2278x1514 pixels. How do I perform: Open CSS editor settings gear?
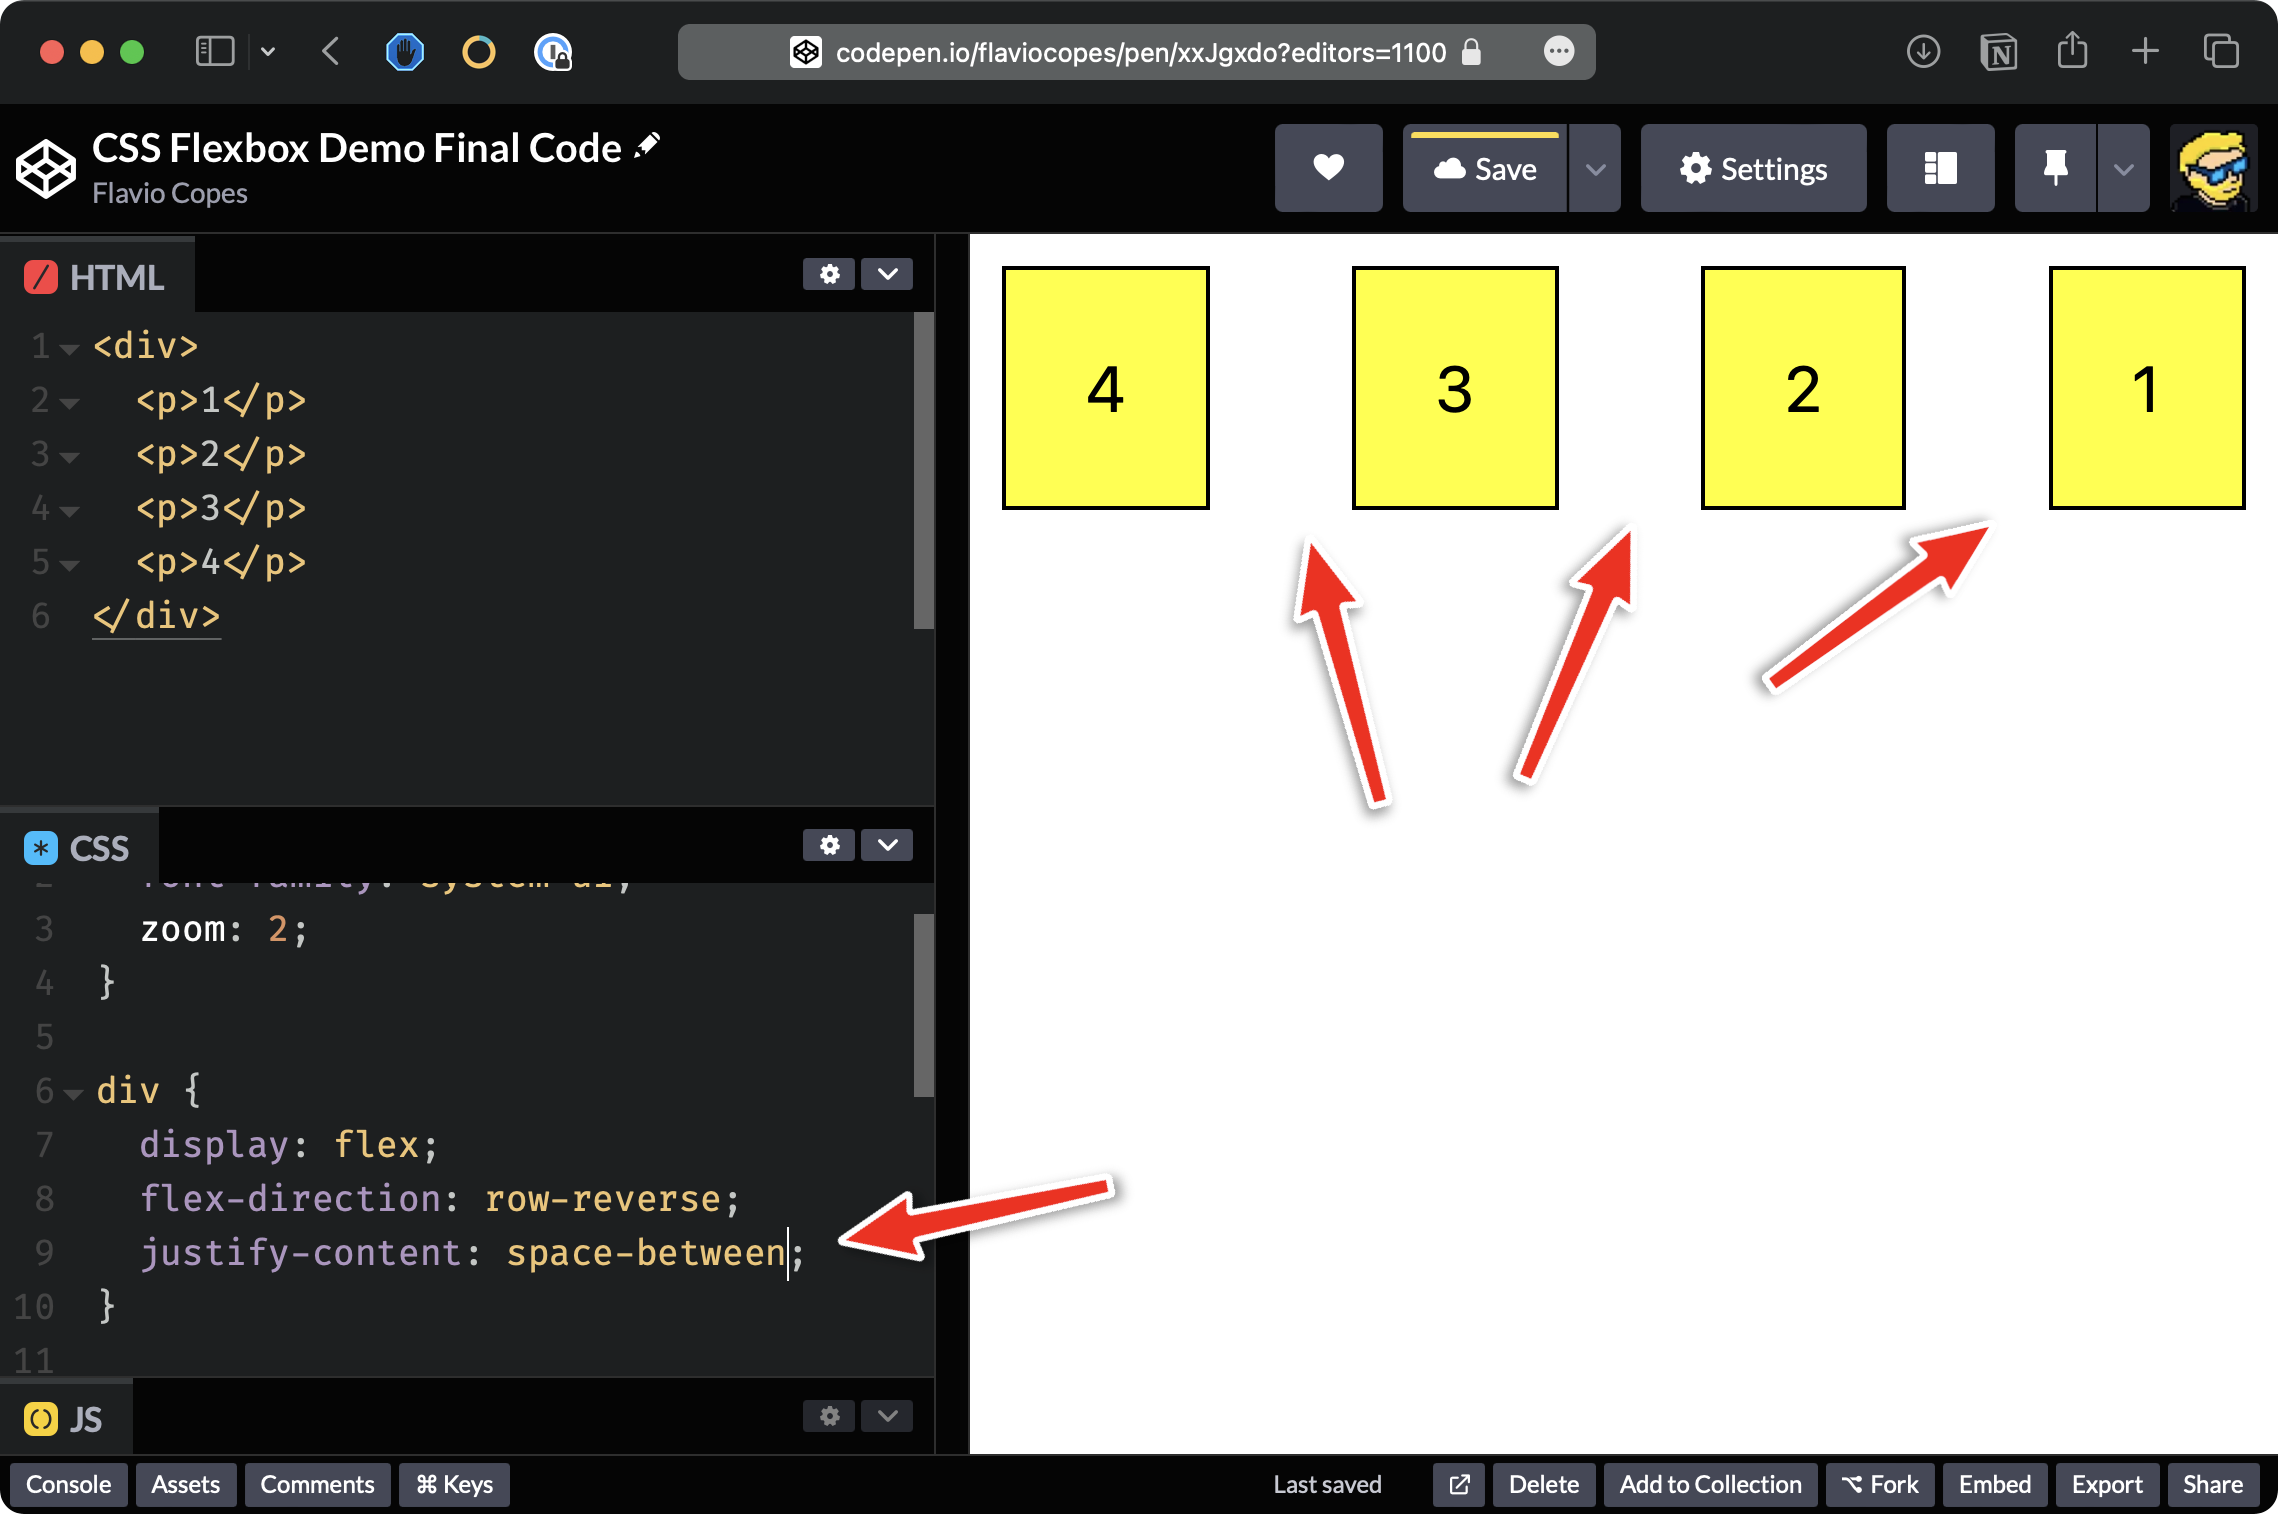(829, 845)
